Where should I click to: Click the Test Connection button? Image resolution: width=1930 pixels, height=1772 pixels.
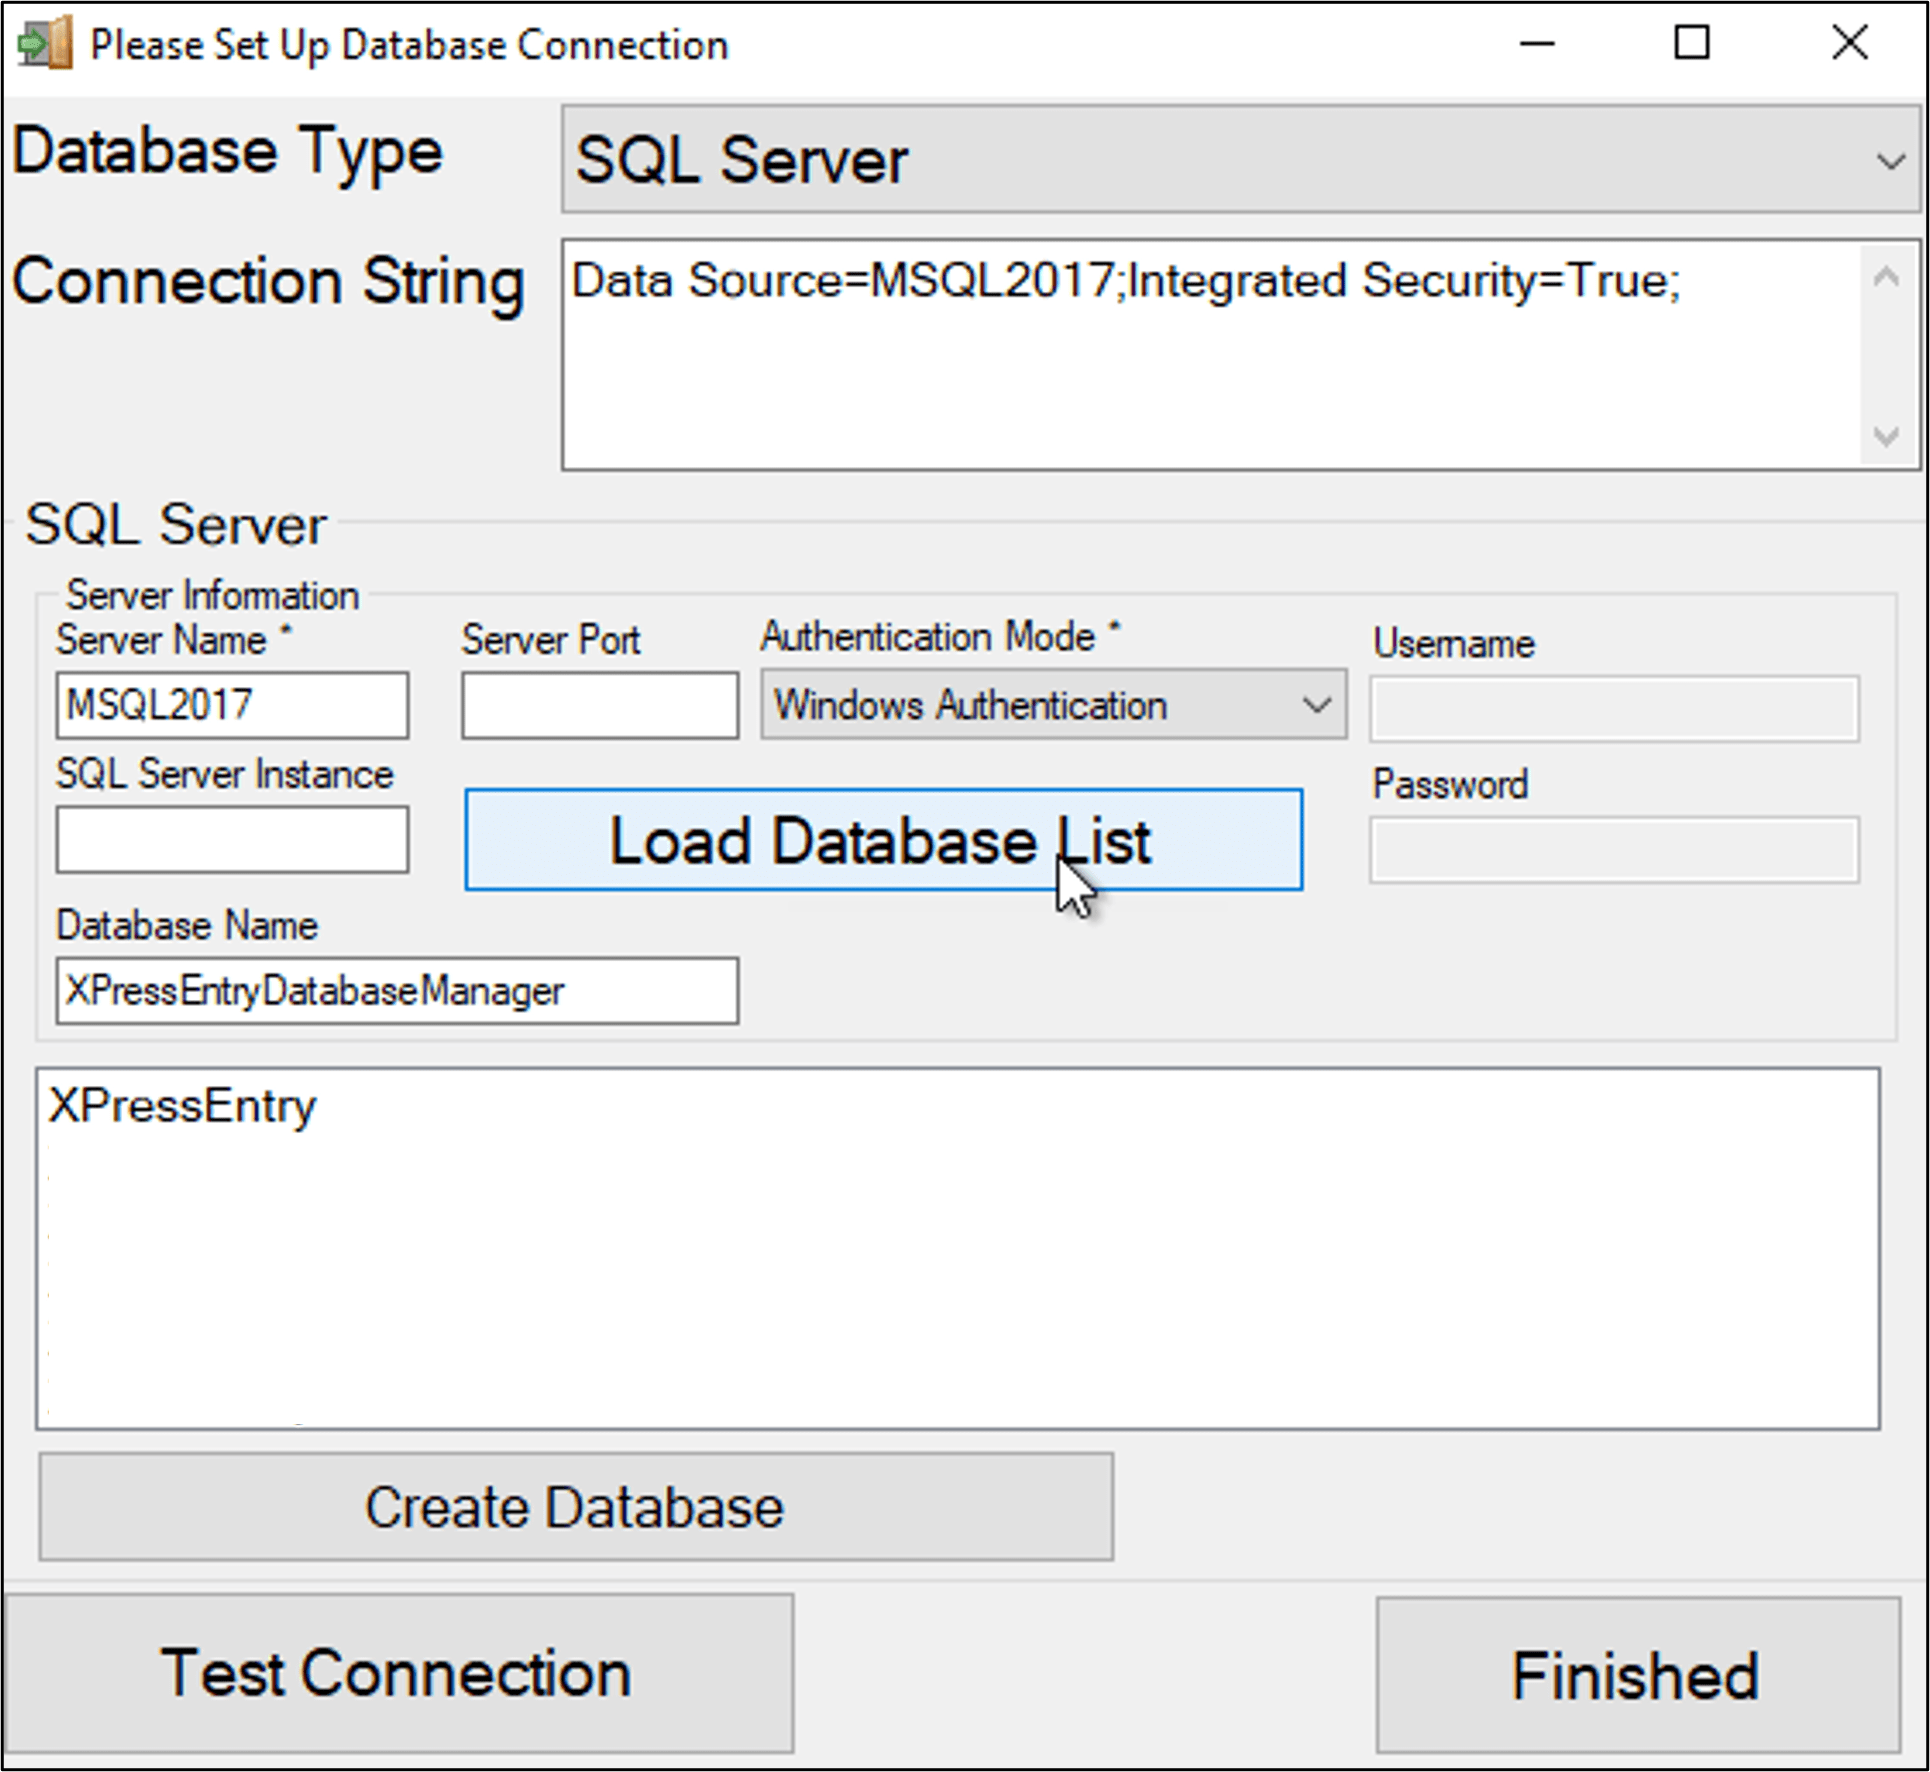pos(398,1673)
